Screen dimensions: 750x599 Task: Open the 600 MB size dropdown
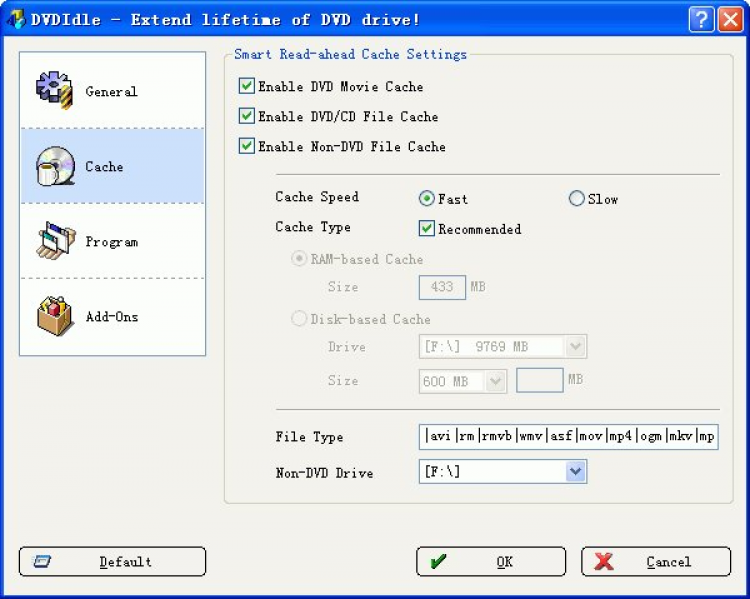click(x=495, y=381)
